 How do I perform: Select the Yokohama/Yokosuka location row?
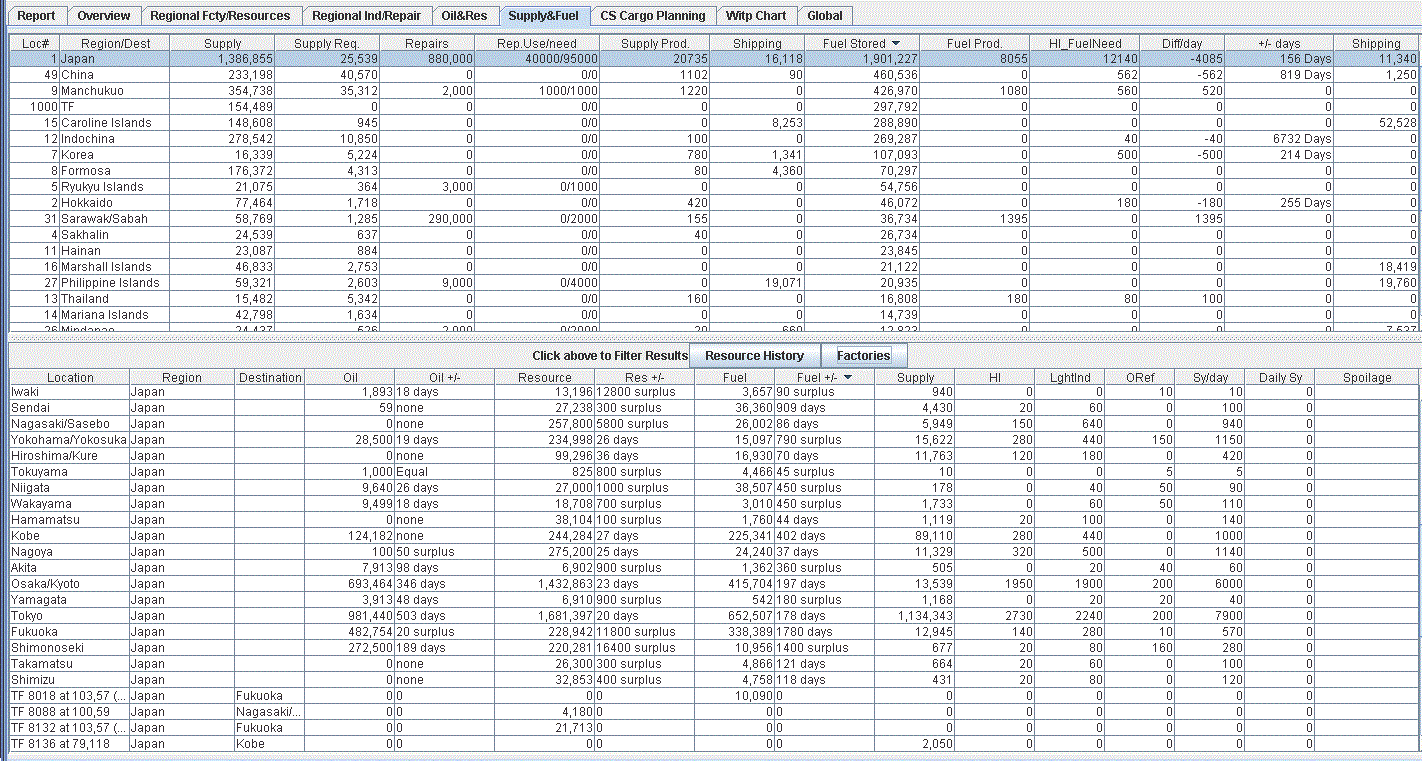tap(714, 440)
